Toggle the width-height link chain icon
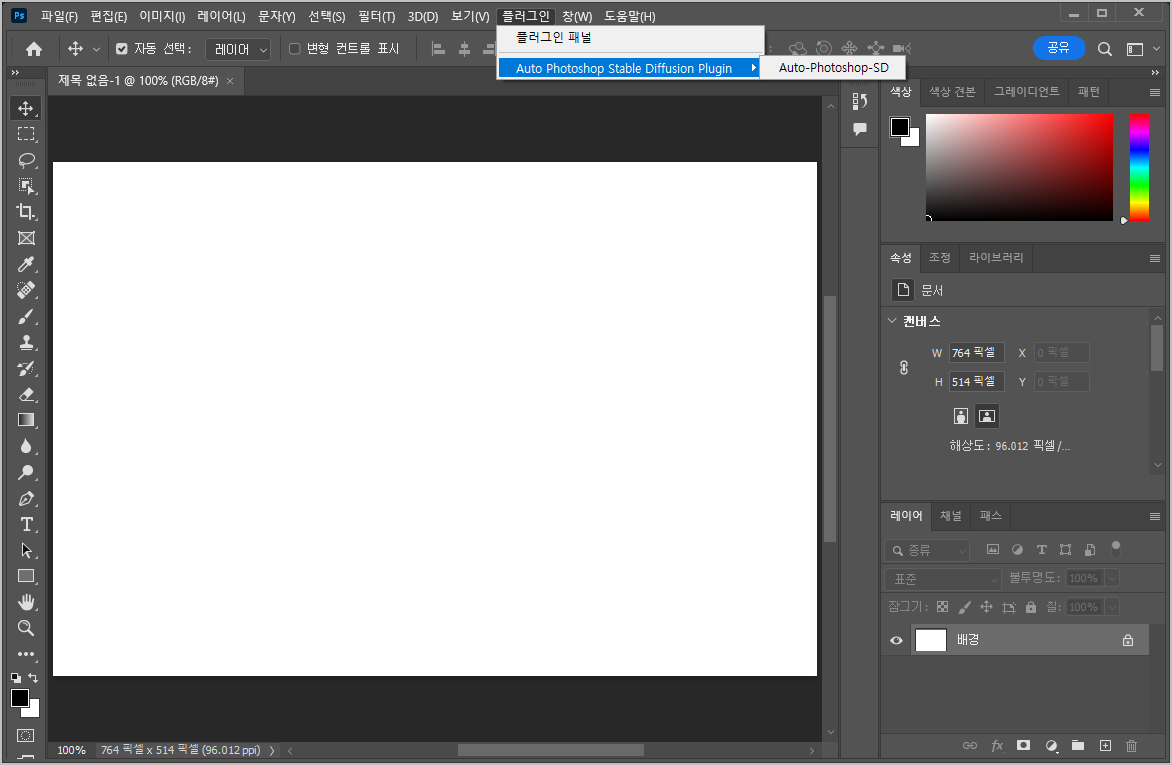Image resolution: width=1172 pixels, height=765 pixels. 904,367
